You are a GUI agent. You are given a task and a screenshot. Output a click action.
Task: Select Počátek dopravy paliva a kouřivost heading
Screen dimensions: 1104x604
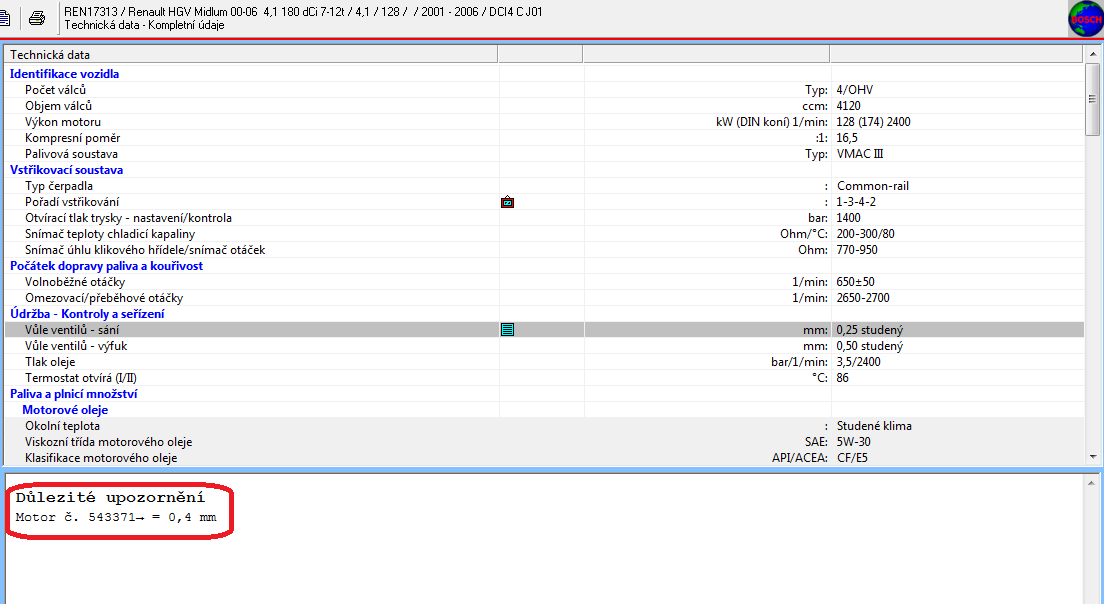click(106, 266)
